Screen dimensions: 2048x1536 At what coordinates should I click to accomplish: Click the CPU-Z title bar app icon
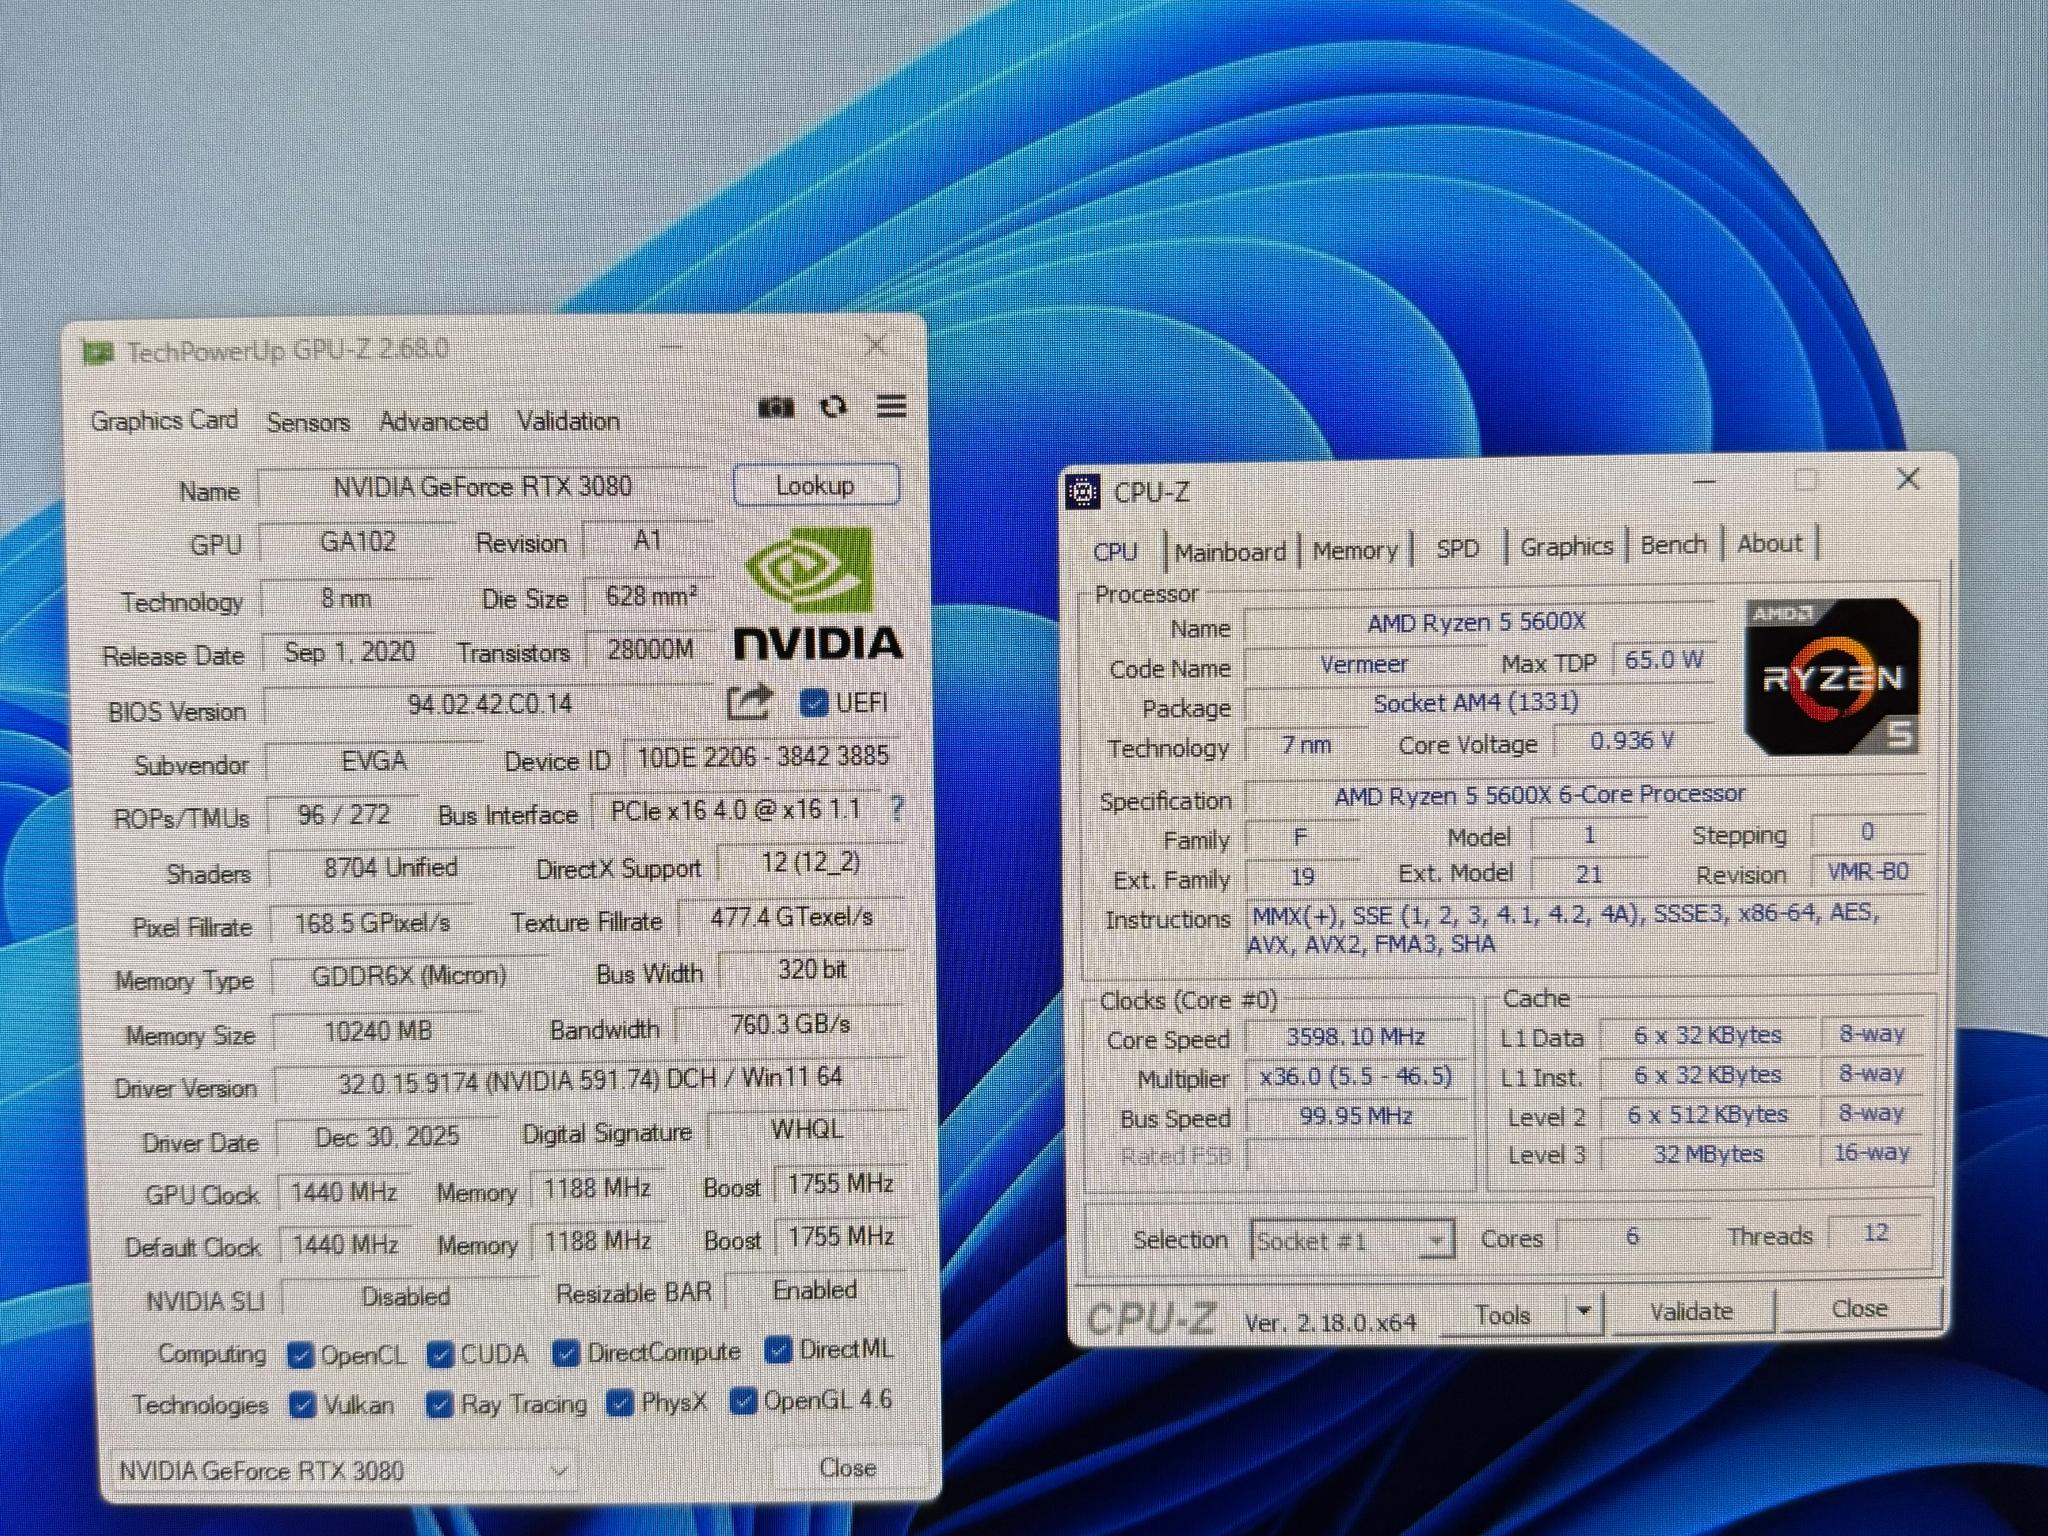click(x=1083, y=491)
